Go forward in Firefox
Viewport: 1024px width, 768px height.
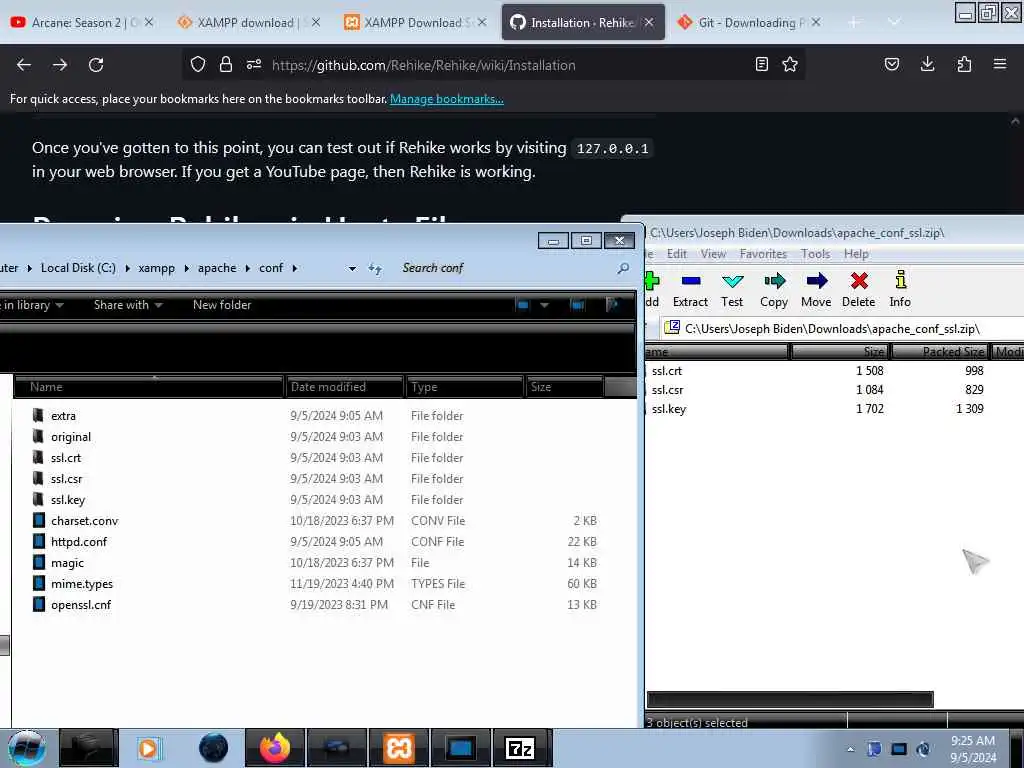click(60, 65)
